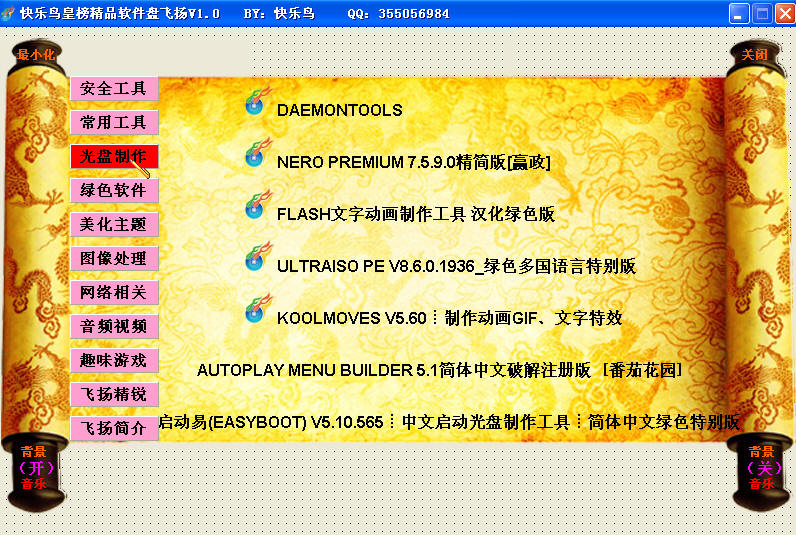Viewport: 796px width, 535px height.
Task: Click the icon beside KOOLMOVES V5.60
Action: [x=258, y=309]
